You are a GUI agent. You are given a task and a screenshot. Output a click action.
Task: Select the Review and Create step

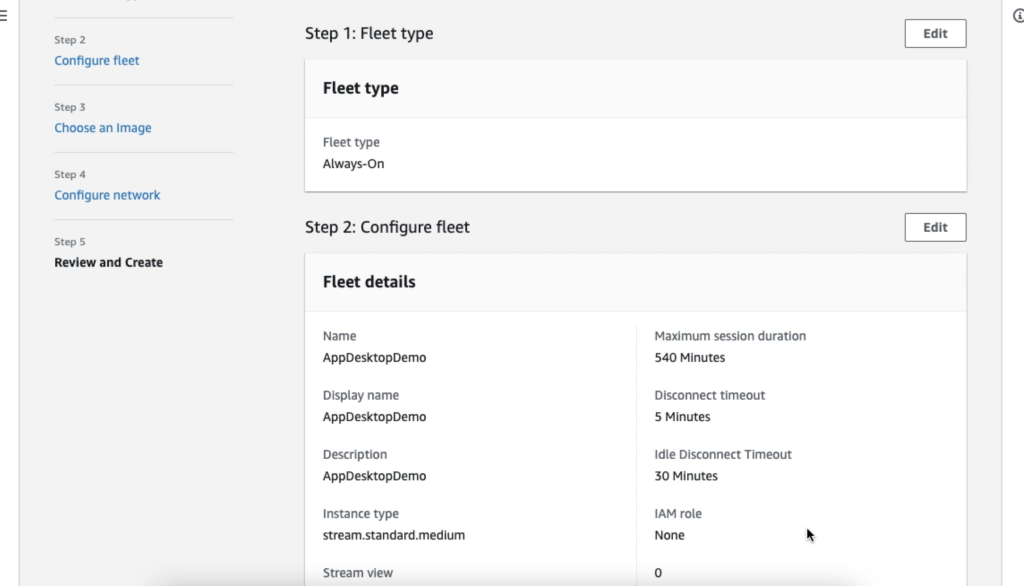108,262
